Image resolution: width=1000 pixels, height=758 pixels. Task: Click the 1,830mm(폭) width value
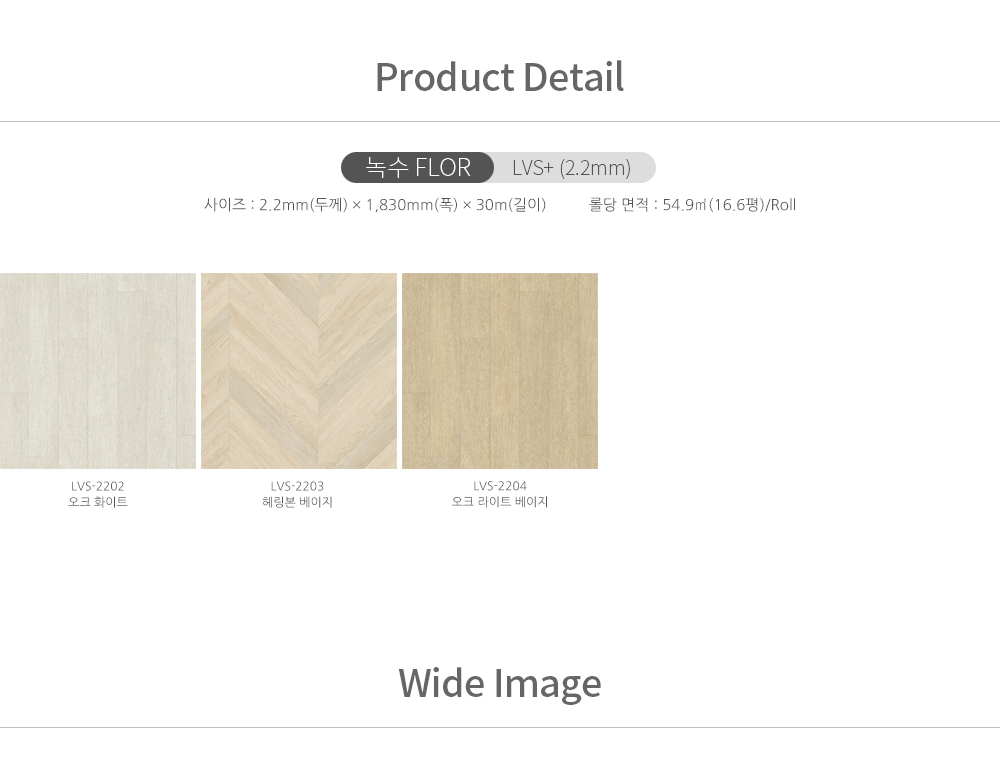tap(412, 205)
